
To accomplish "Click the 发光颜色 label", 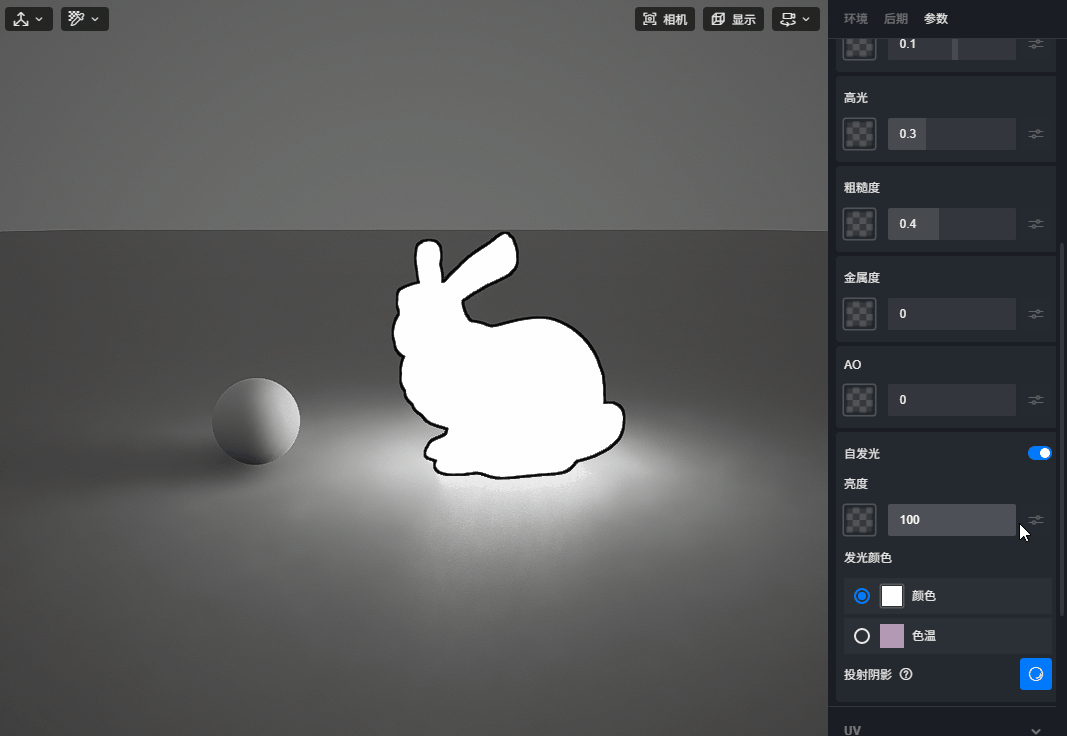I will pyautogui.click(x=868, y=558).
